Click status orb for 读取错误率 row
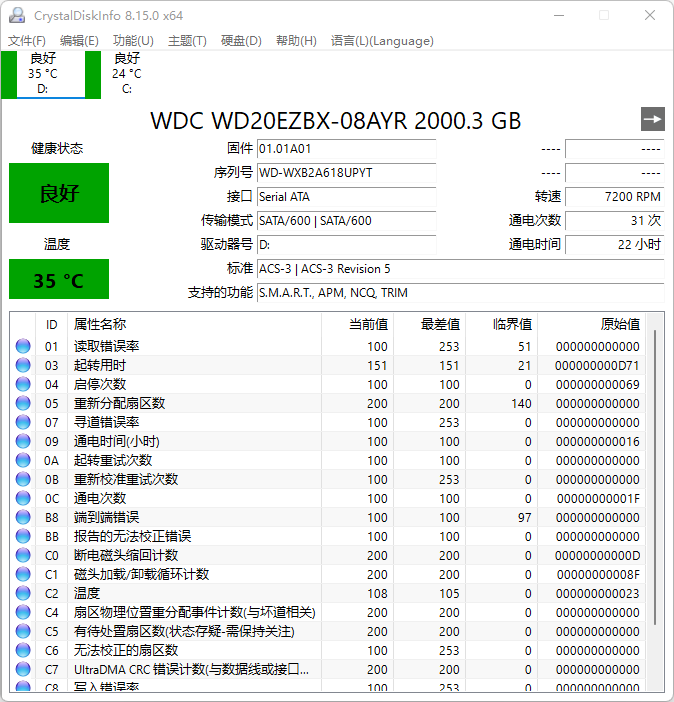The width and height of the screenshot is (674, 702). click(x=23, y=346)
